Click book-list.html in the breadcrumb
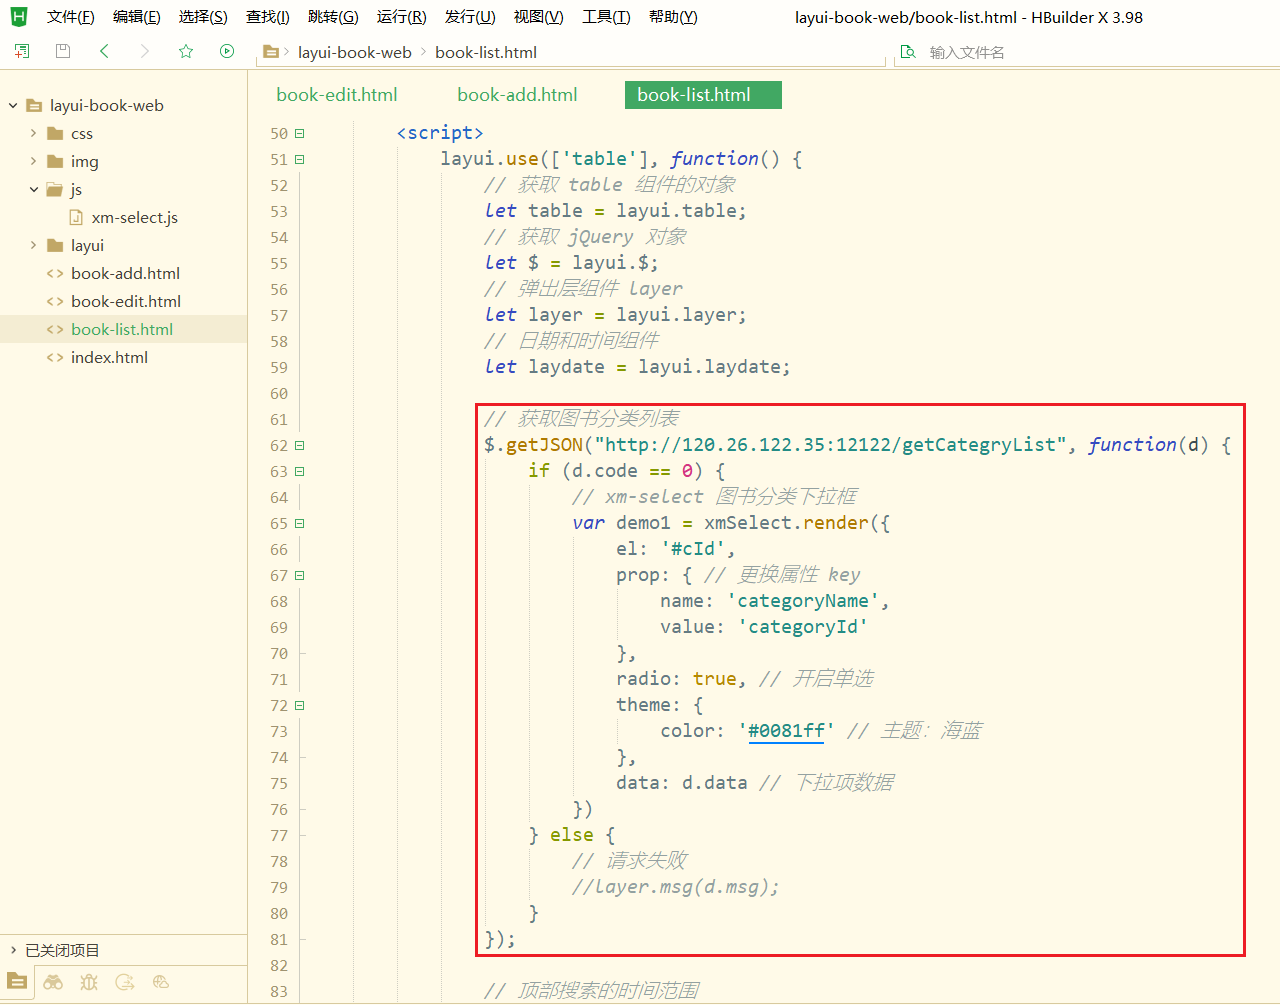This screenshot has height=1005, width=1280. click(x=486, y=52)
